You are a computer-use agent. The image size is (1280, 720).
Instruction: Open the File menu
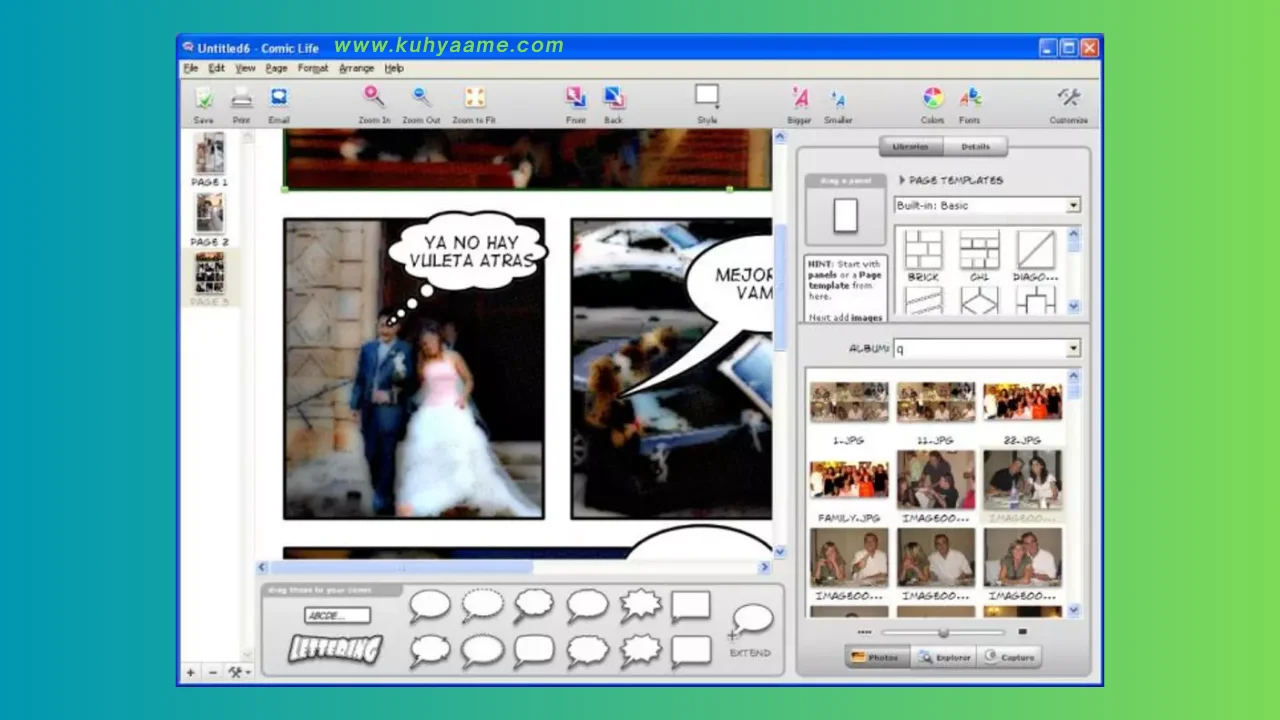click(x=191, y=68)
